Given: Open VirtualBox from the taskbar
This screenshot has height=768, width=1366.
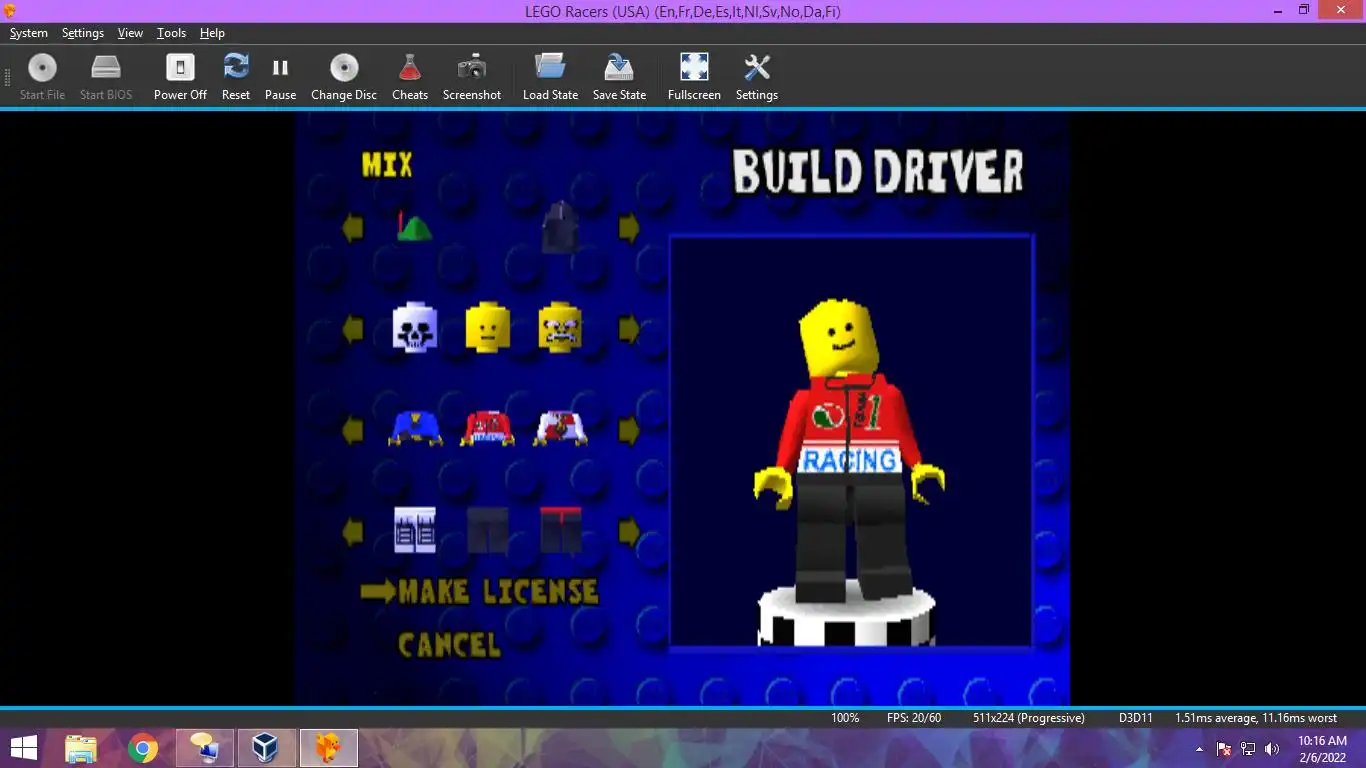Looking at the screenshot, I should pyautogui.click(x=265, y=748).
